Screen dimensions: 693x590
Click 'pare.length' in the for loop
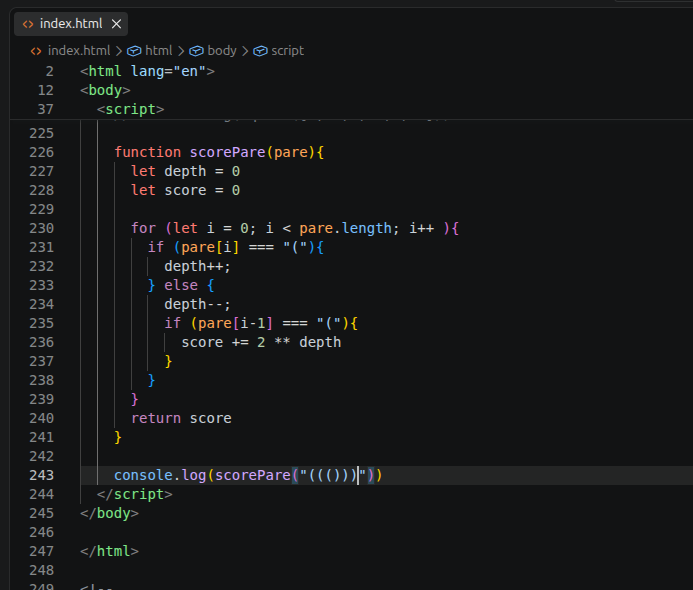pyautogui.click(x=345, y=228)
